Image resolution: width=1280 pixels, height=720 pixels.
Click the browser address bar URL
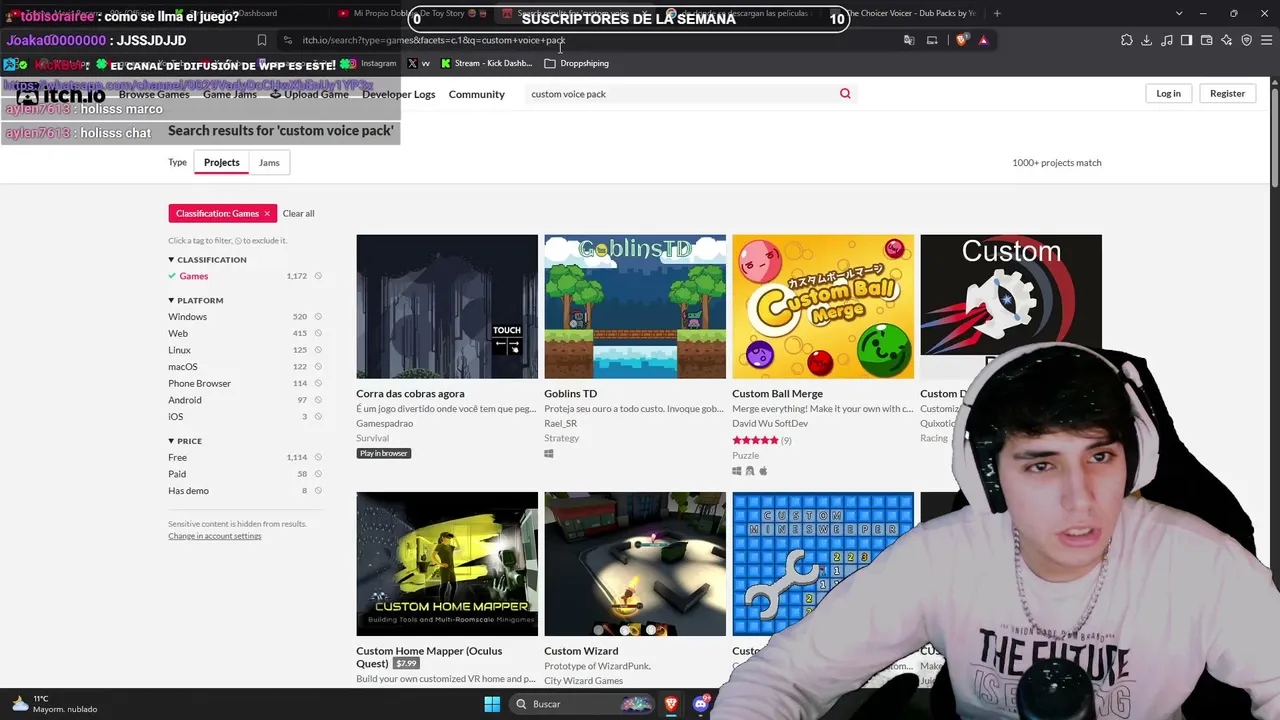[434, 40]
